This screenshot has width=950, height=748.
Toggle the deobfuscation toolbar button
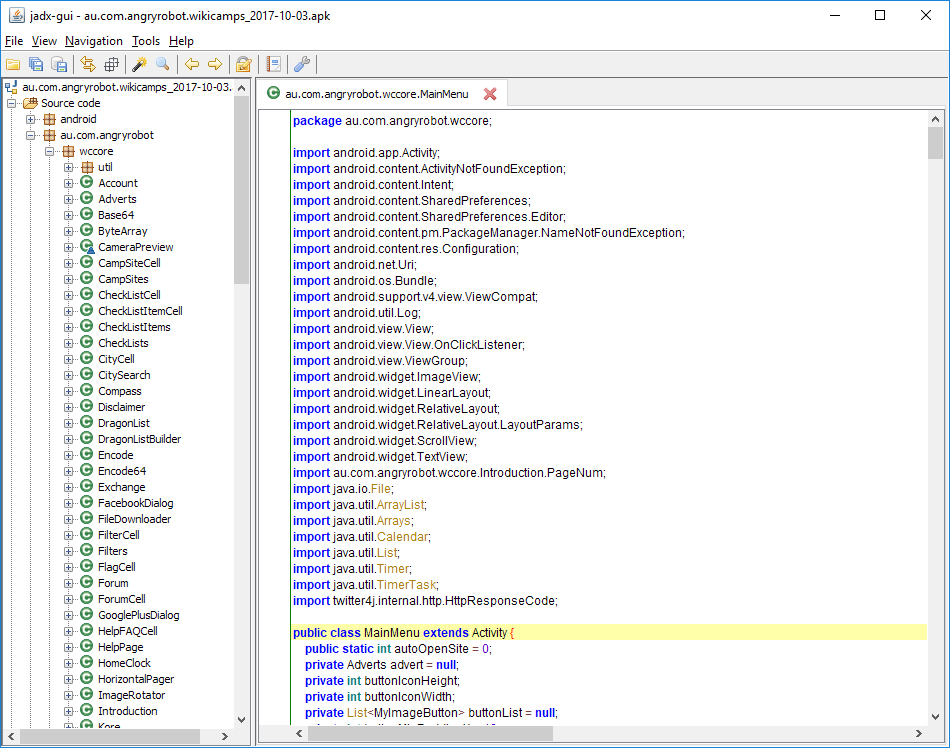pos(244,64)
